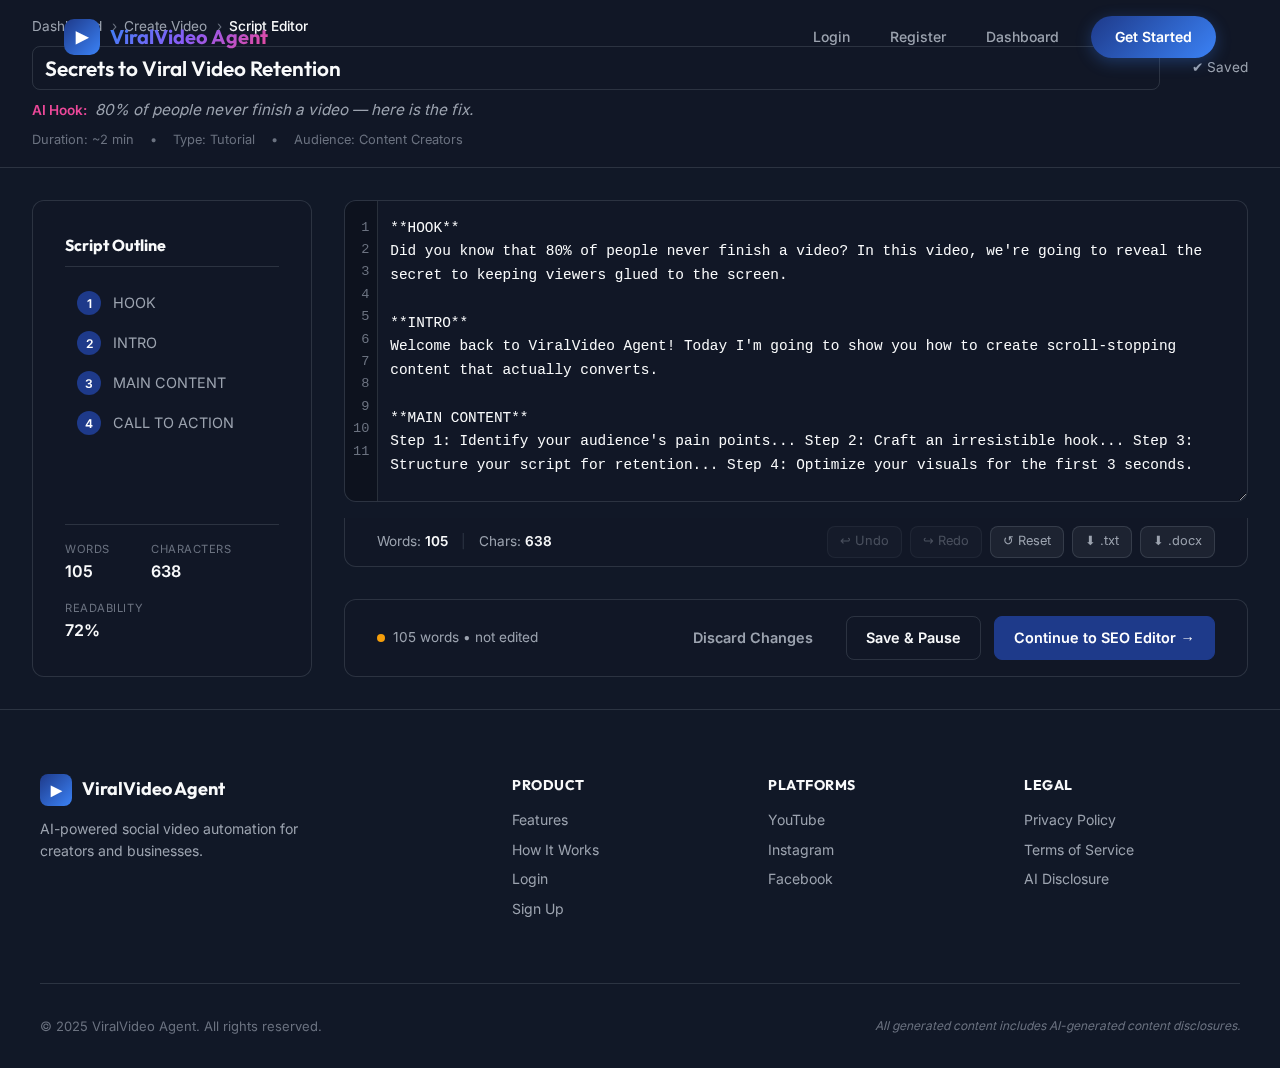This screenshot has height=1068, width=1280.
Task: Click the ViralVideo Agent play logo in header
Action: pos(82,37)
